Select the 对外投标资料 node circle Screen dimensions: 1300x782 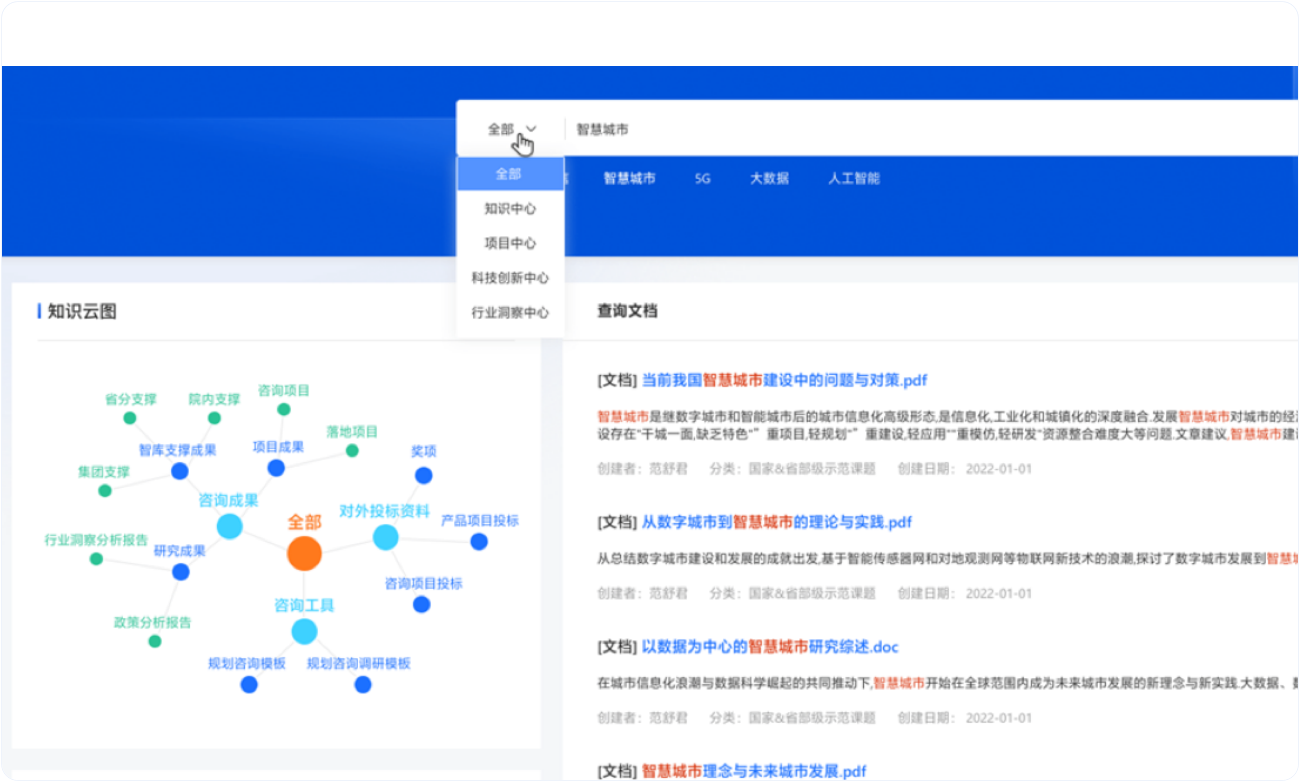point(386,538)
